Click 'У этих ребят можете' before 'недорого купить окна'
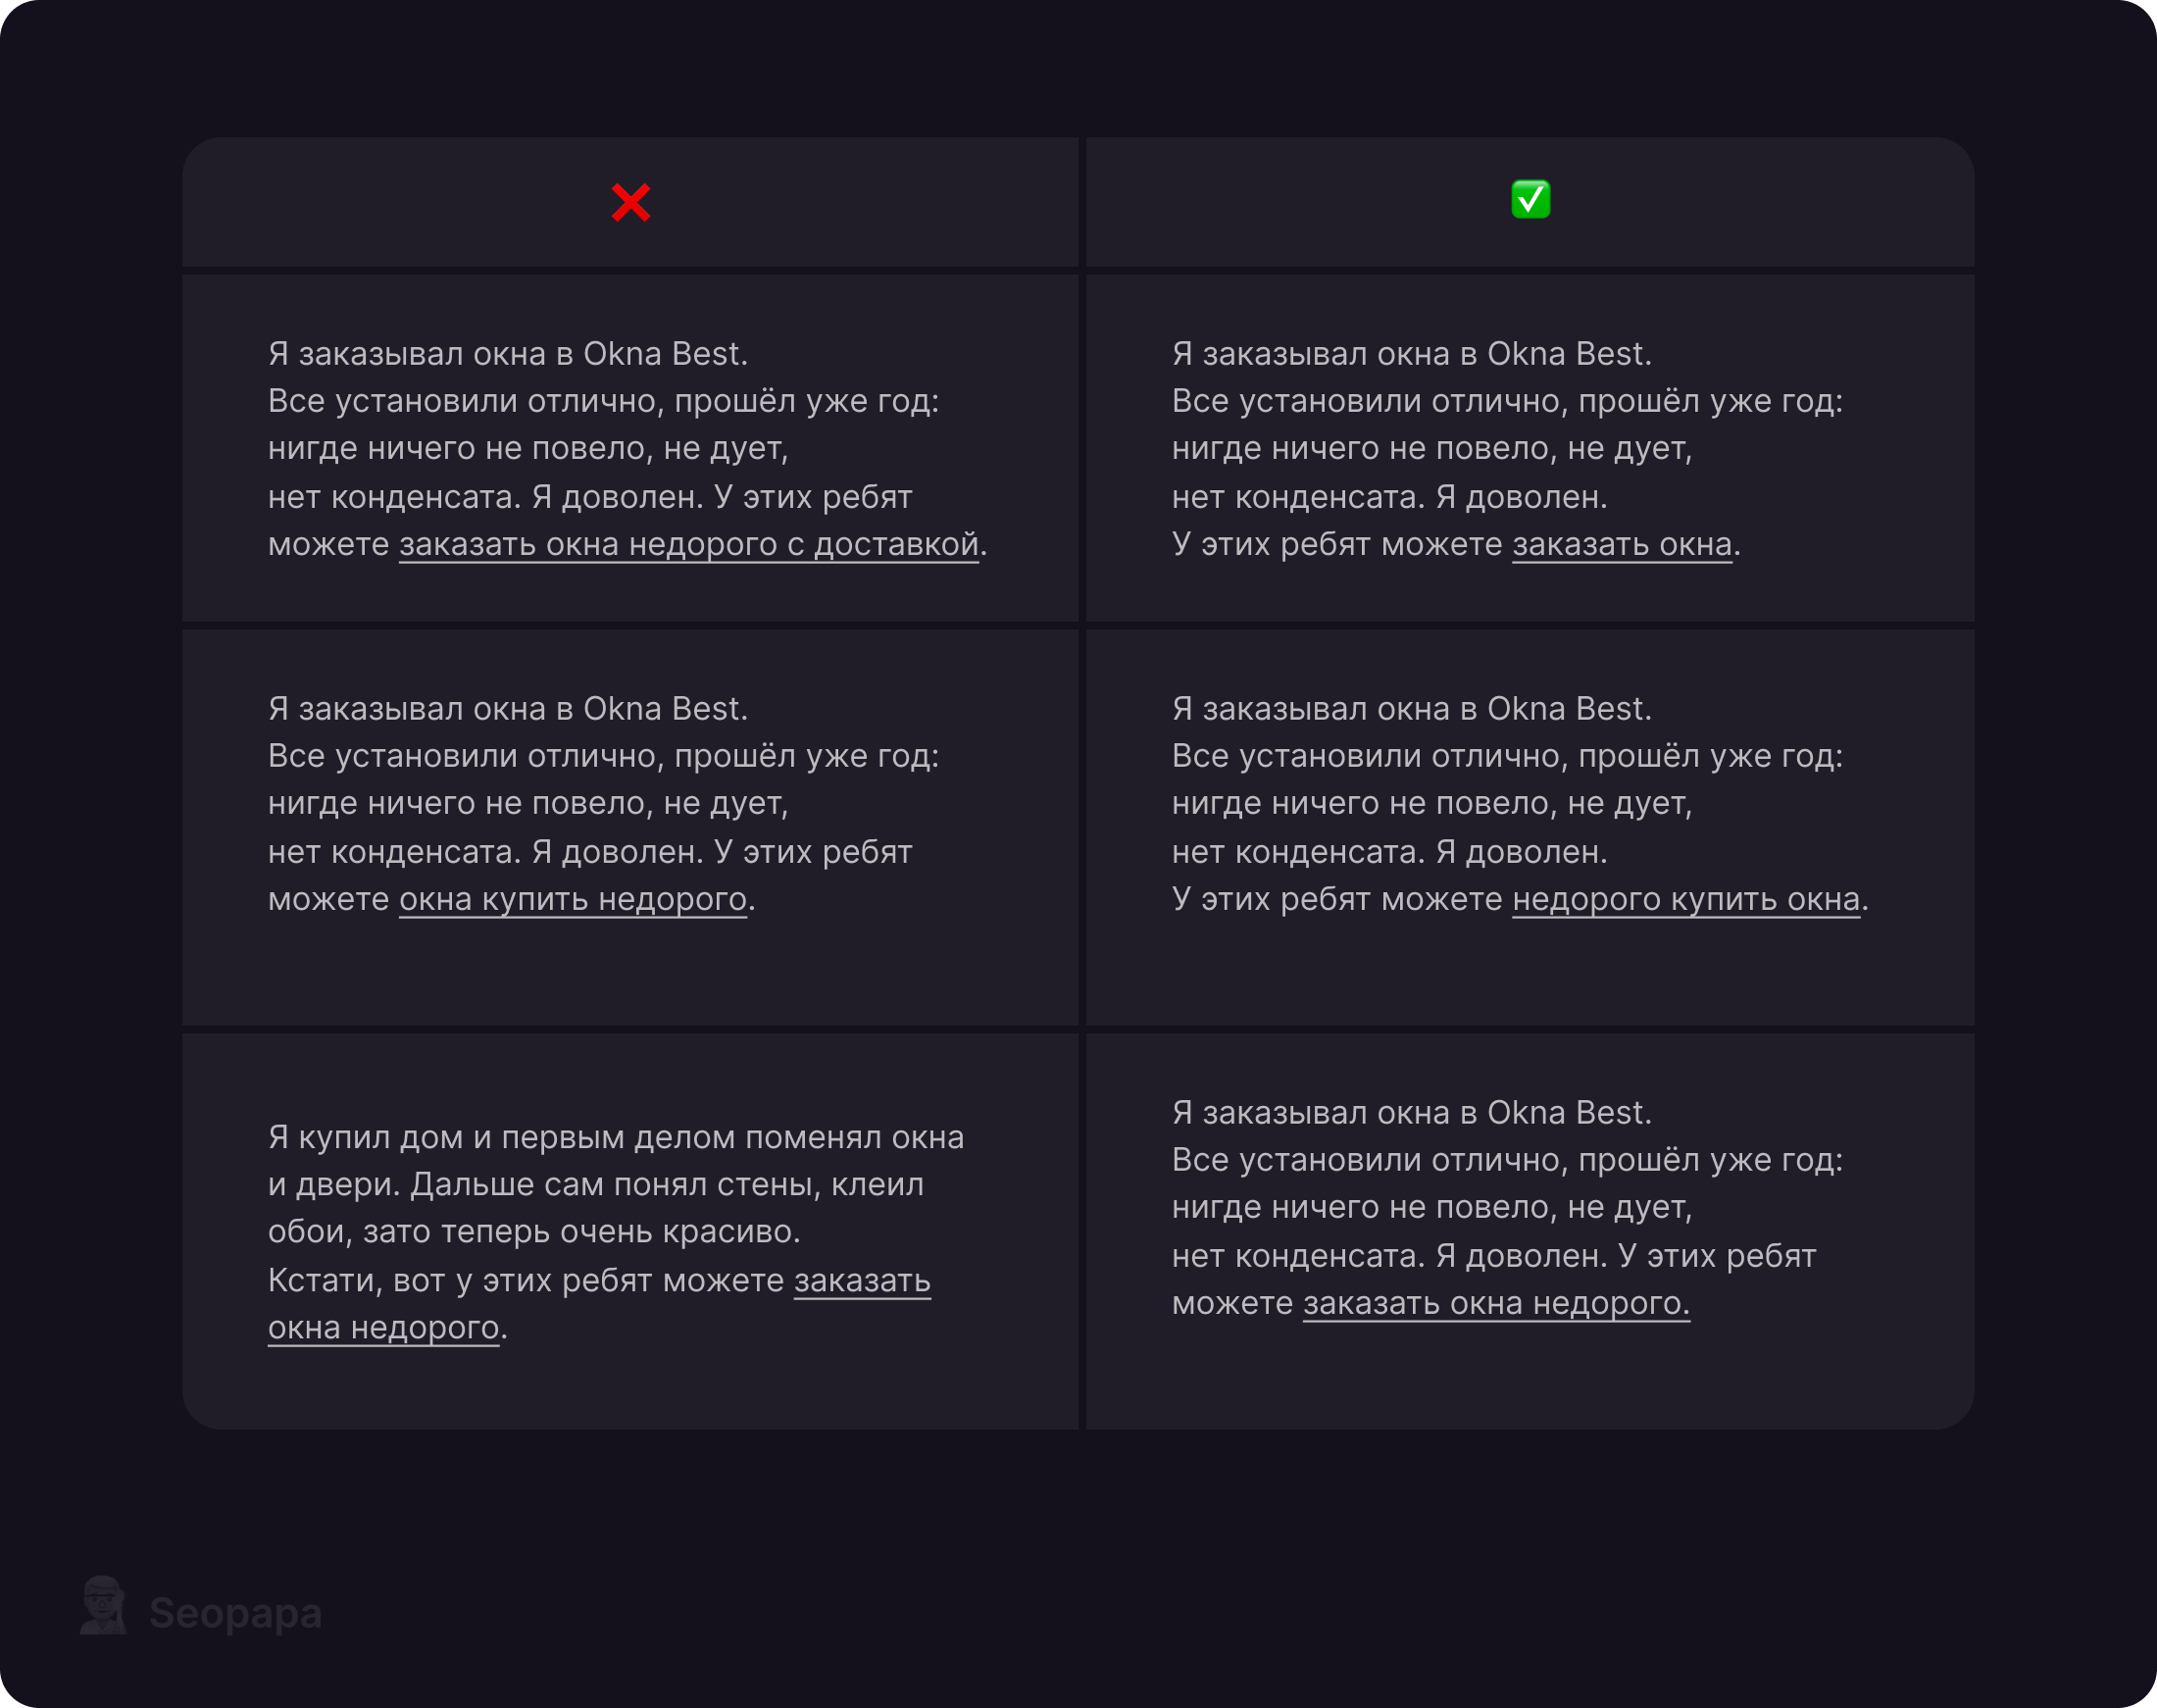2157x1708 pixels. click(1336, 900)
